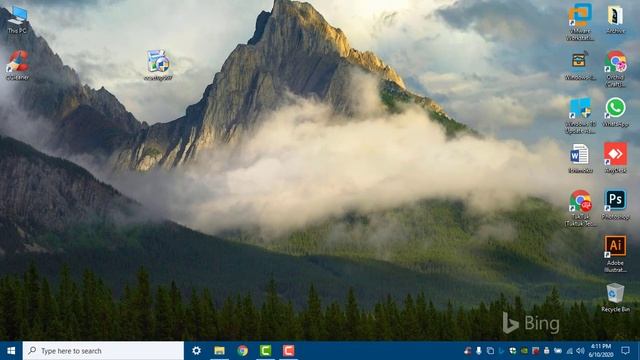The image size is (640, 360).
Task: Launch the WhatsApp desktop shortcut
Action: click(615, 112)
